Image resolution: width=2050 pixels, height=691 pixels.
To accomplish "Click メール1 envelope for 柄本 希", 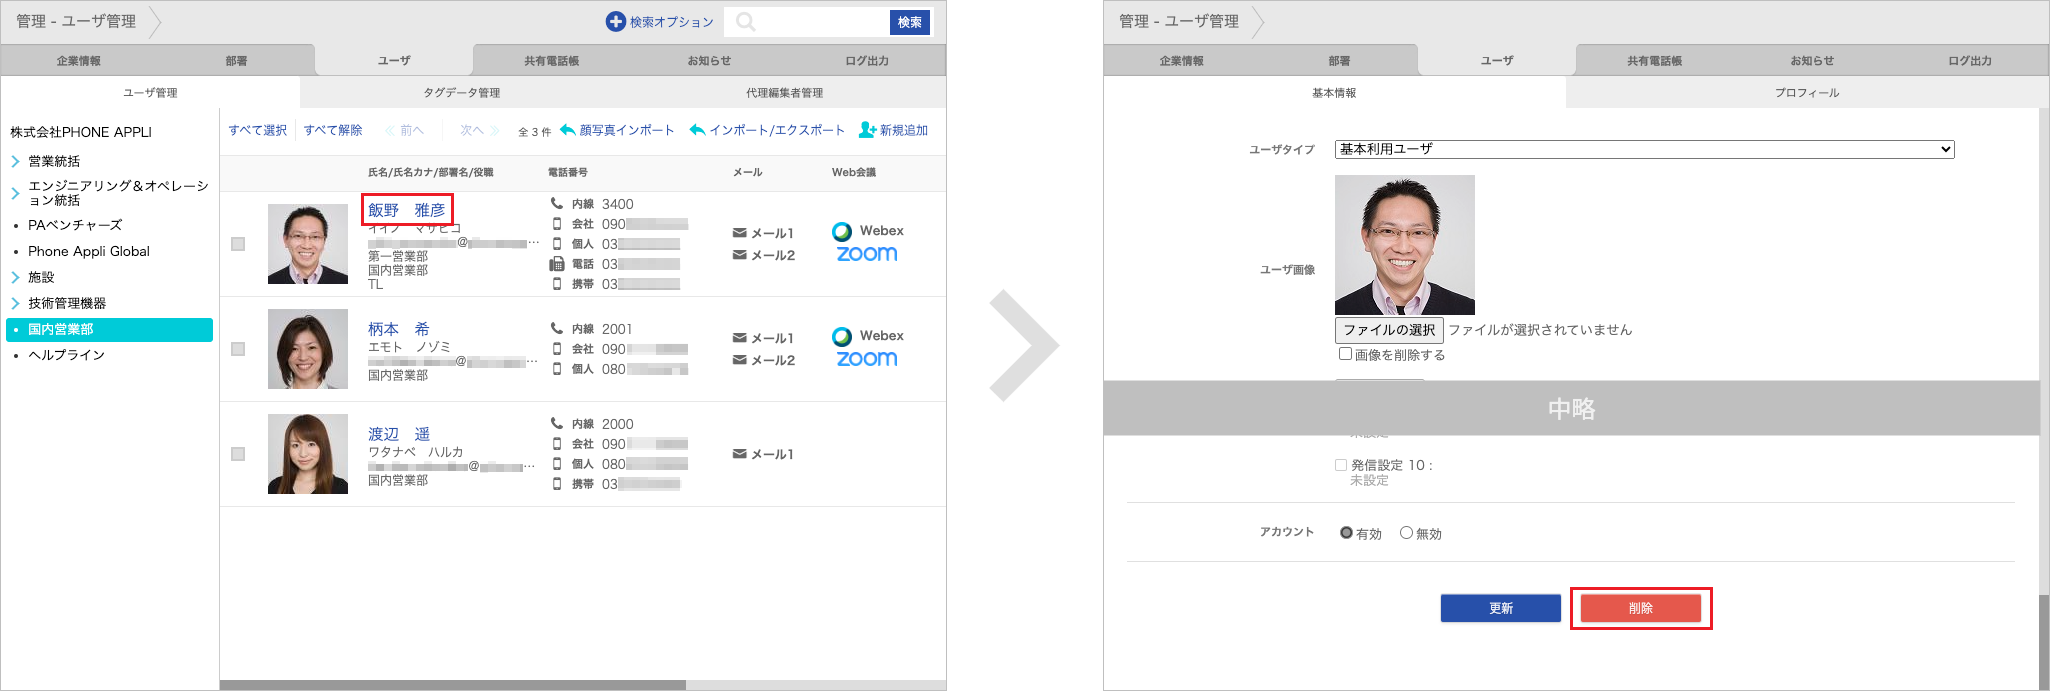I will [739, 338].
